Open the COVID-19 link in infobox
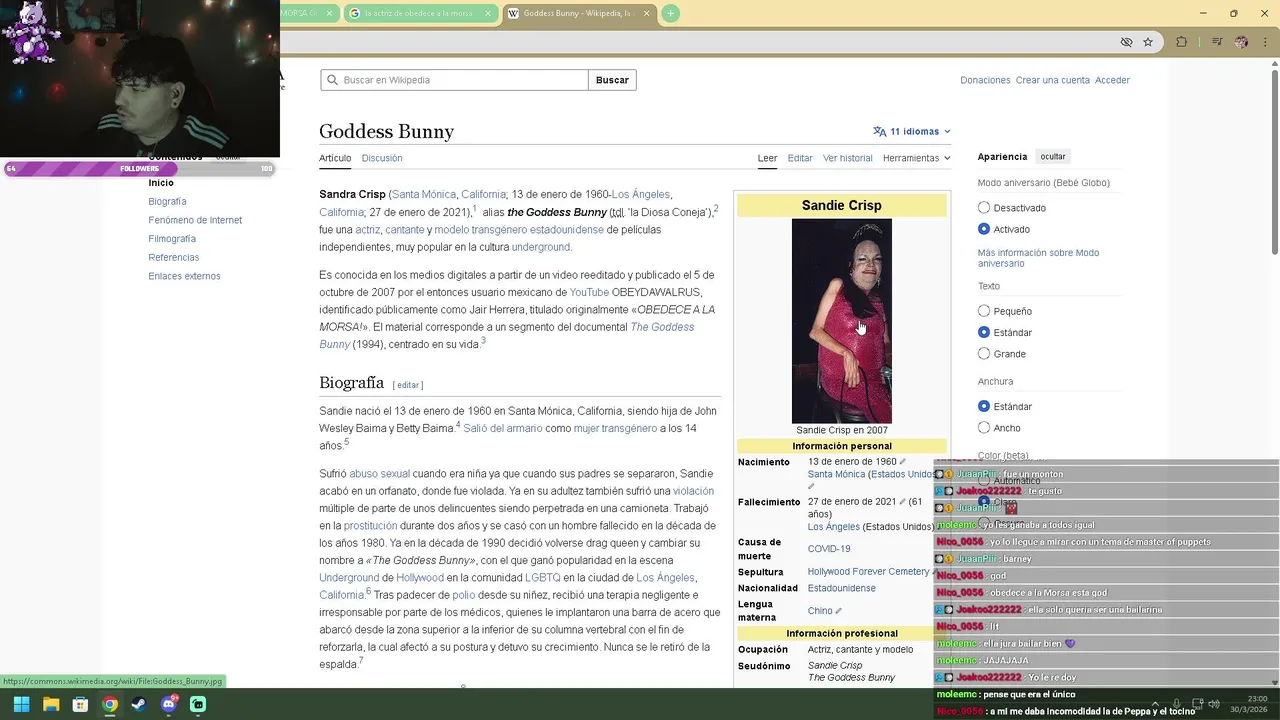The height and width of the screenshot is (720, 1280). click(x=829, y=549)
